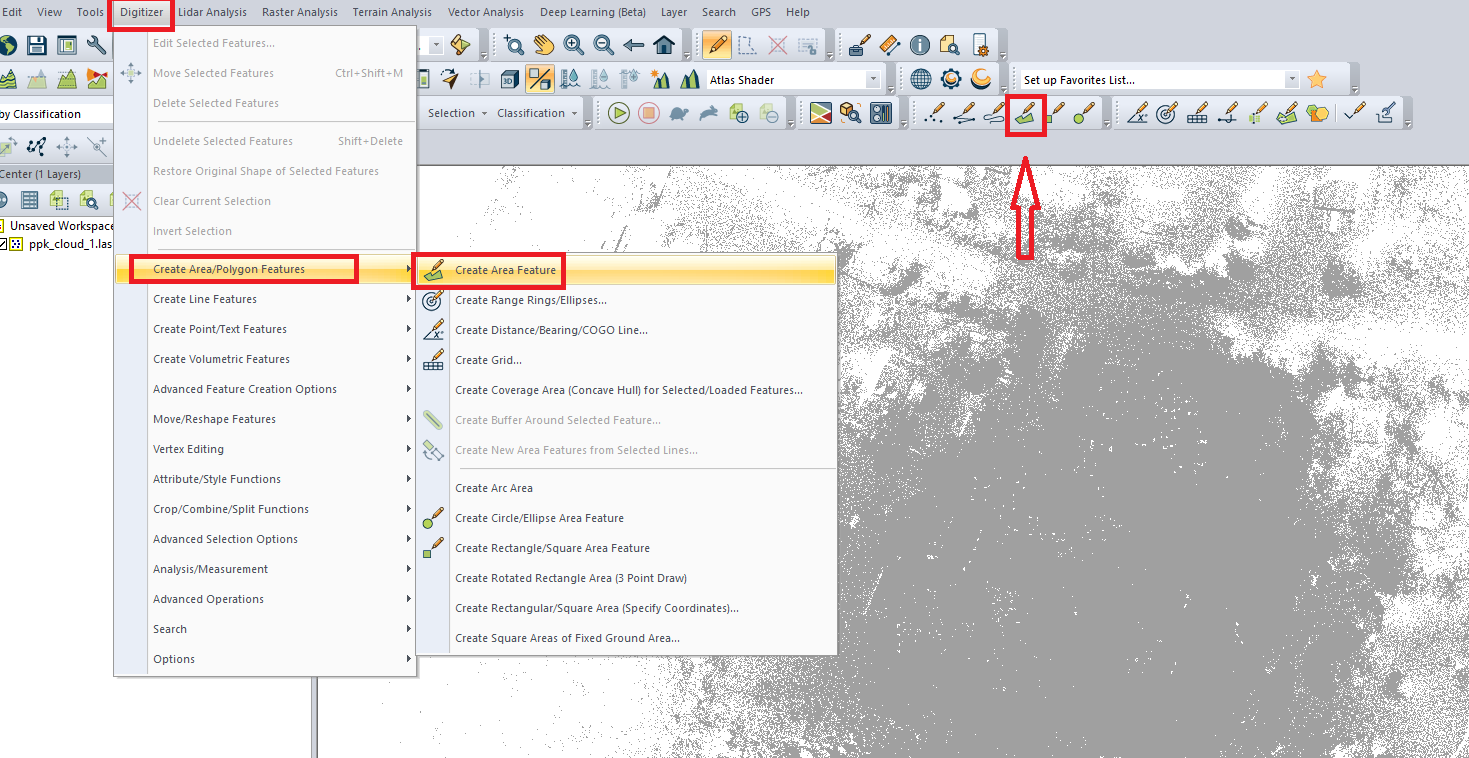
Task: Toggle the Favorites star button
Action: click(1317, 78)
